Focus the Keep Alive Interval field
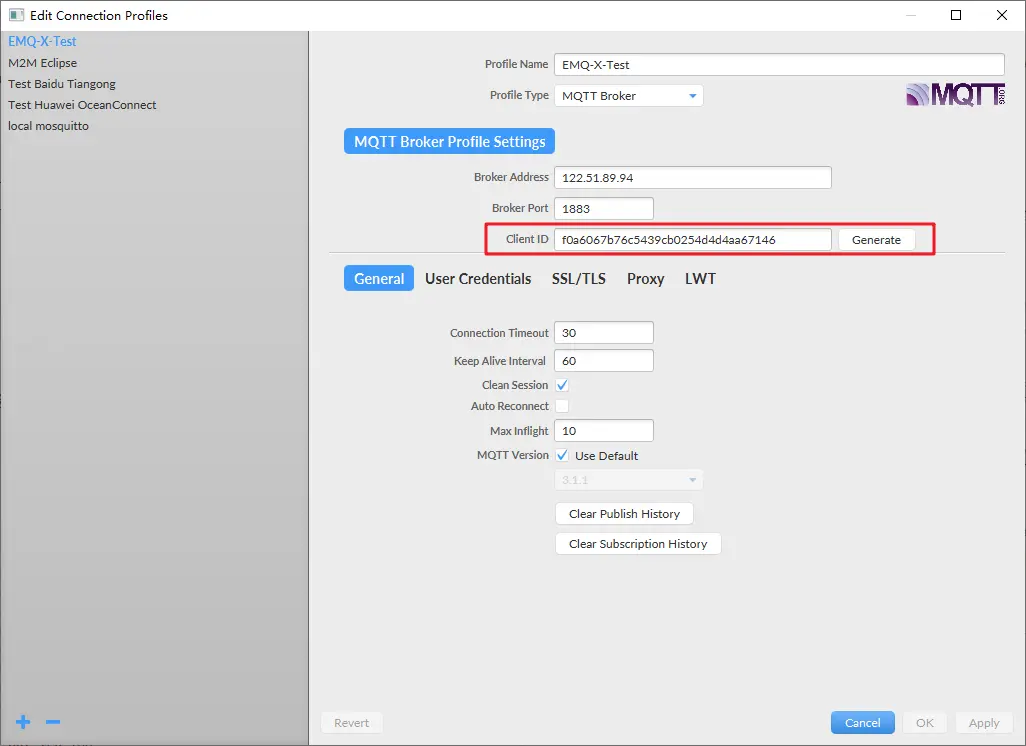Image resolution: width=1026 pixels, height=746 pixels. (604, 361)
